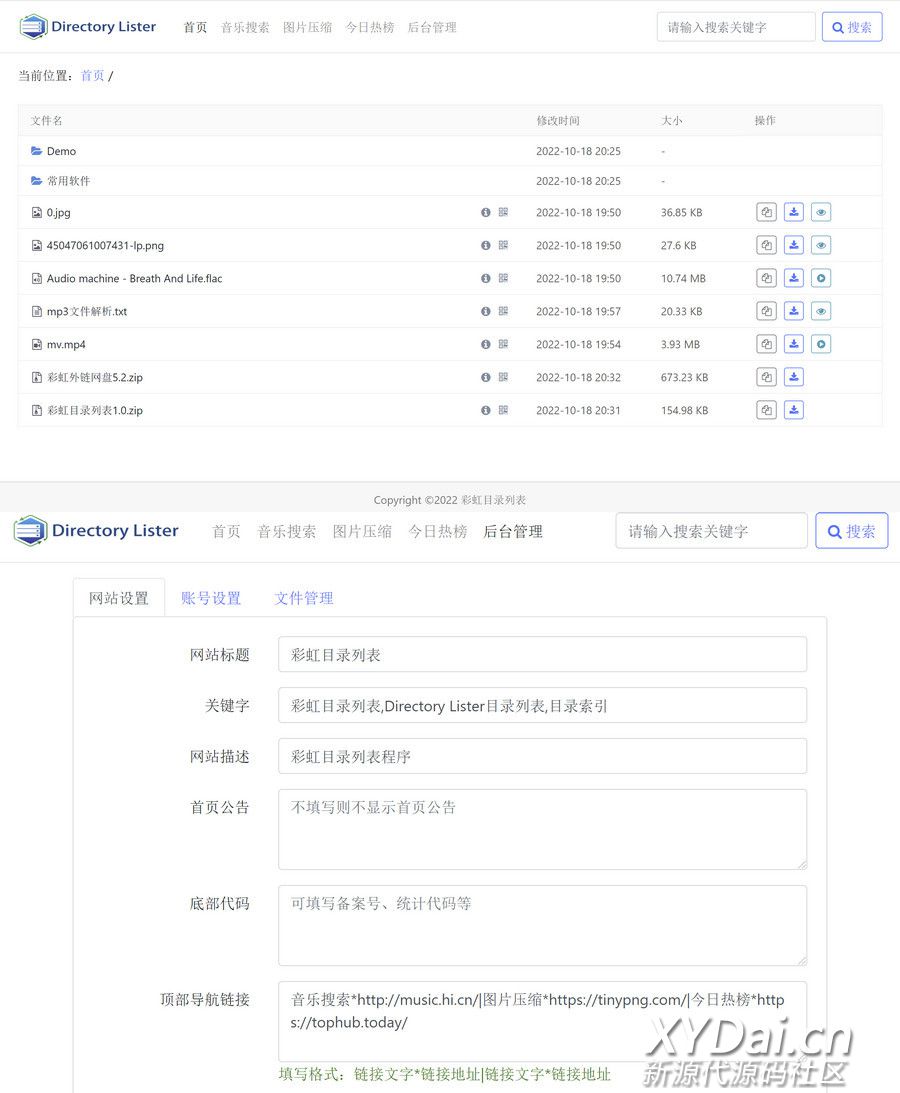This screenshot has height=1093, width=900.
Task: Click the 首页 breadcrumb link
Action: click(x=92, y=76)
